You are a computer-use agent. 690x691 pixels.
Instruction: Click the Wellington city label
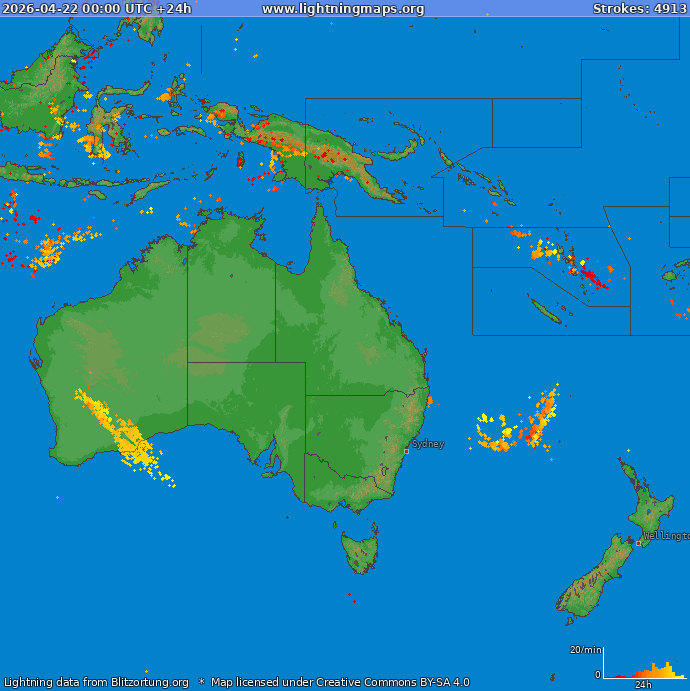666,536
